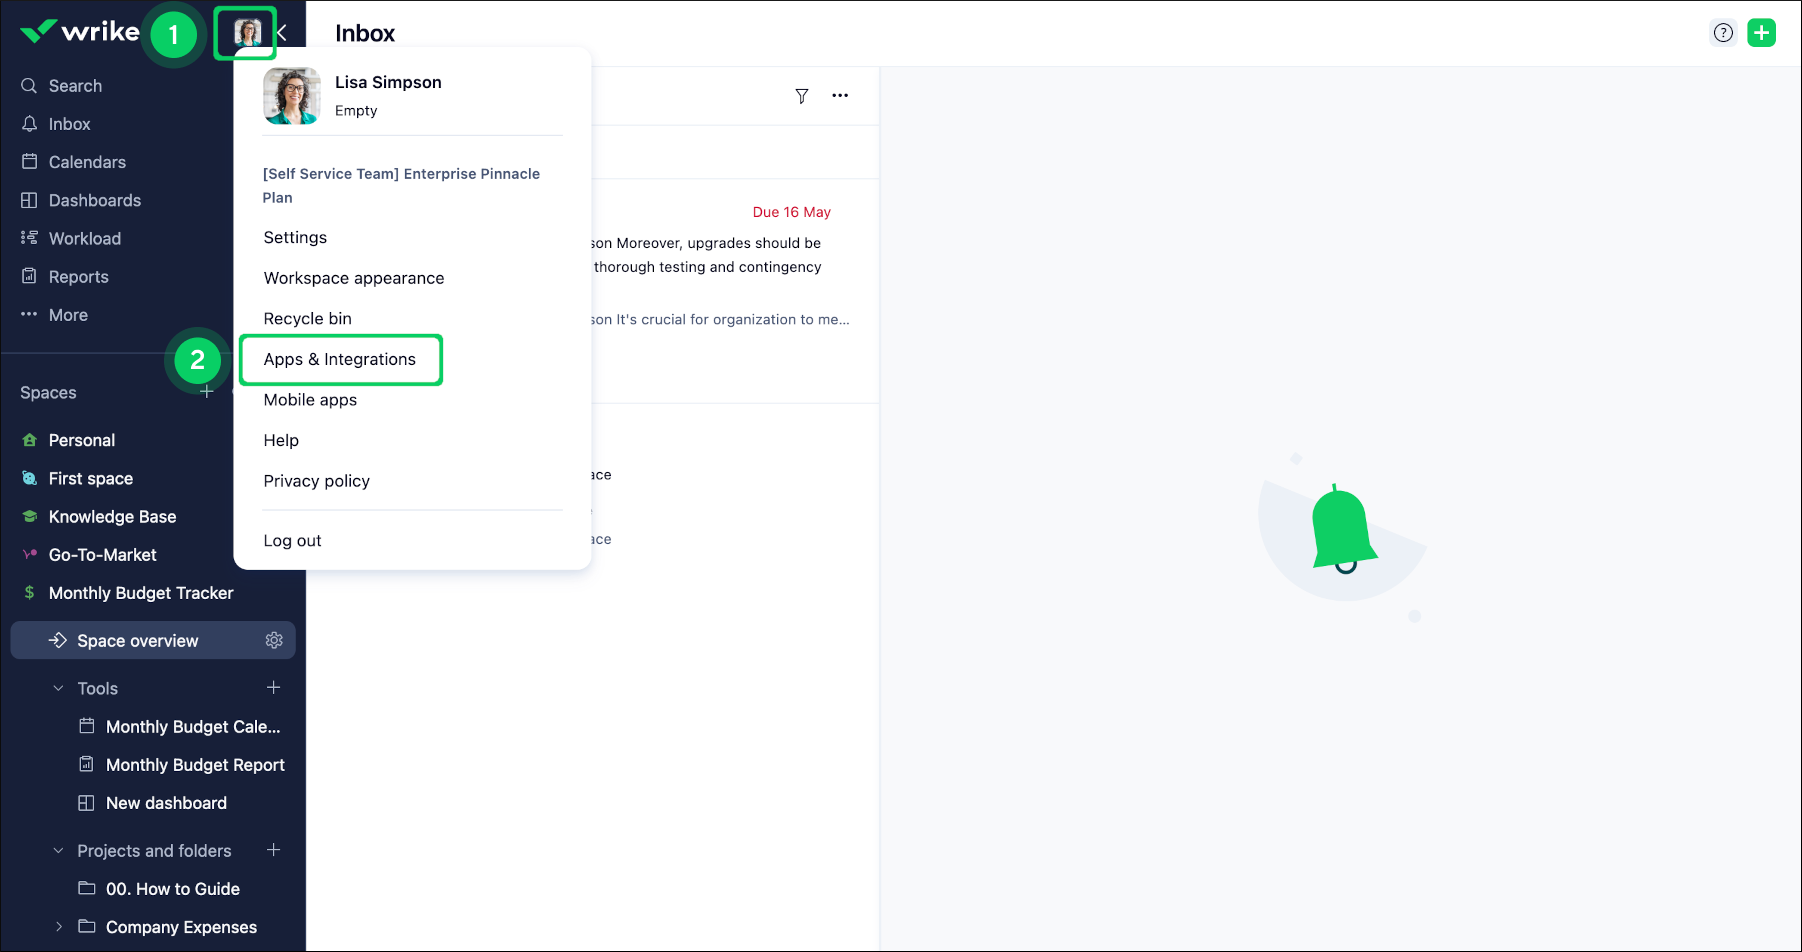1802x952 pixels.
Task: Open the Reports icon
Action: coord(30,276)
